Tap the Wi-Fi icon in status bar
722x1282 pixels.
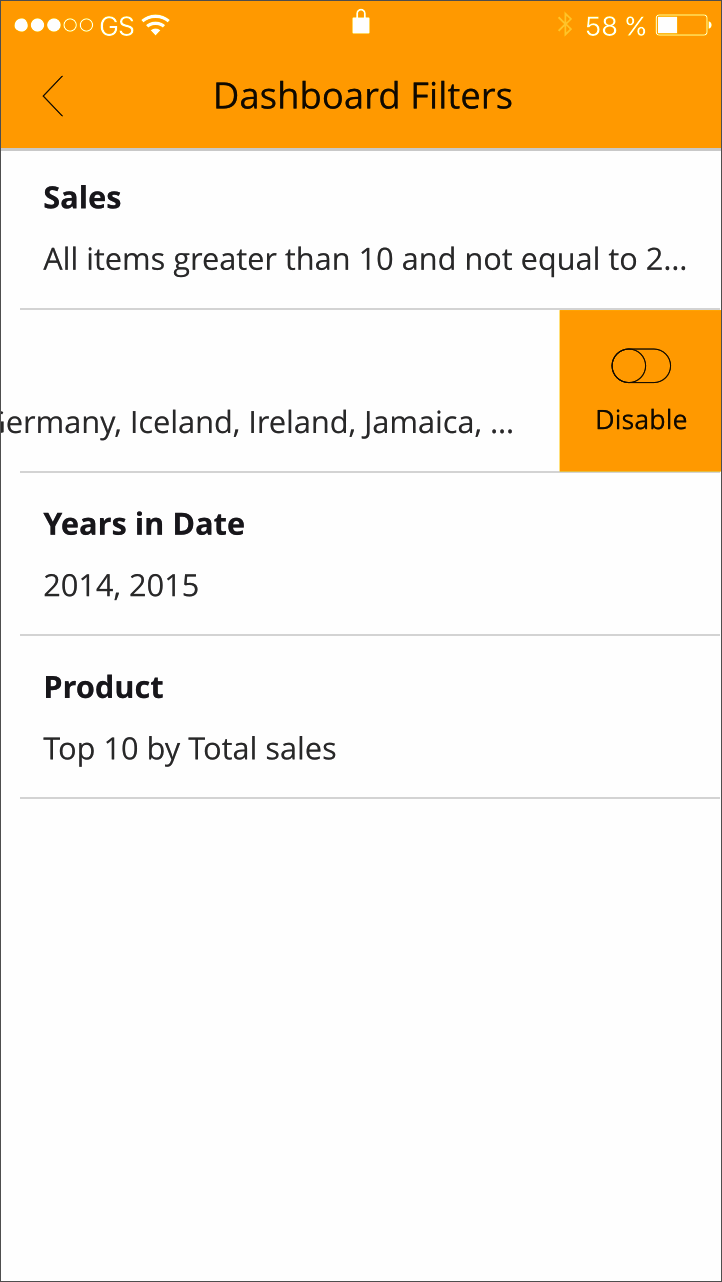point(155,25)
